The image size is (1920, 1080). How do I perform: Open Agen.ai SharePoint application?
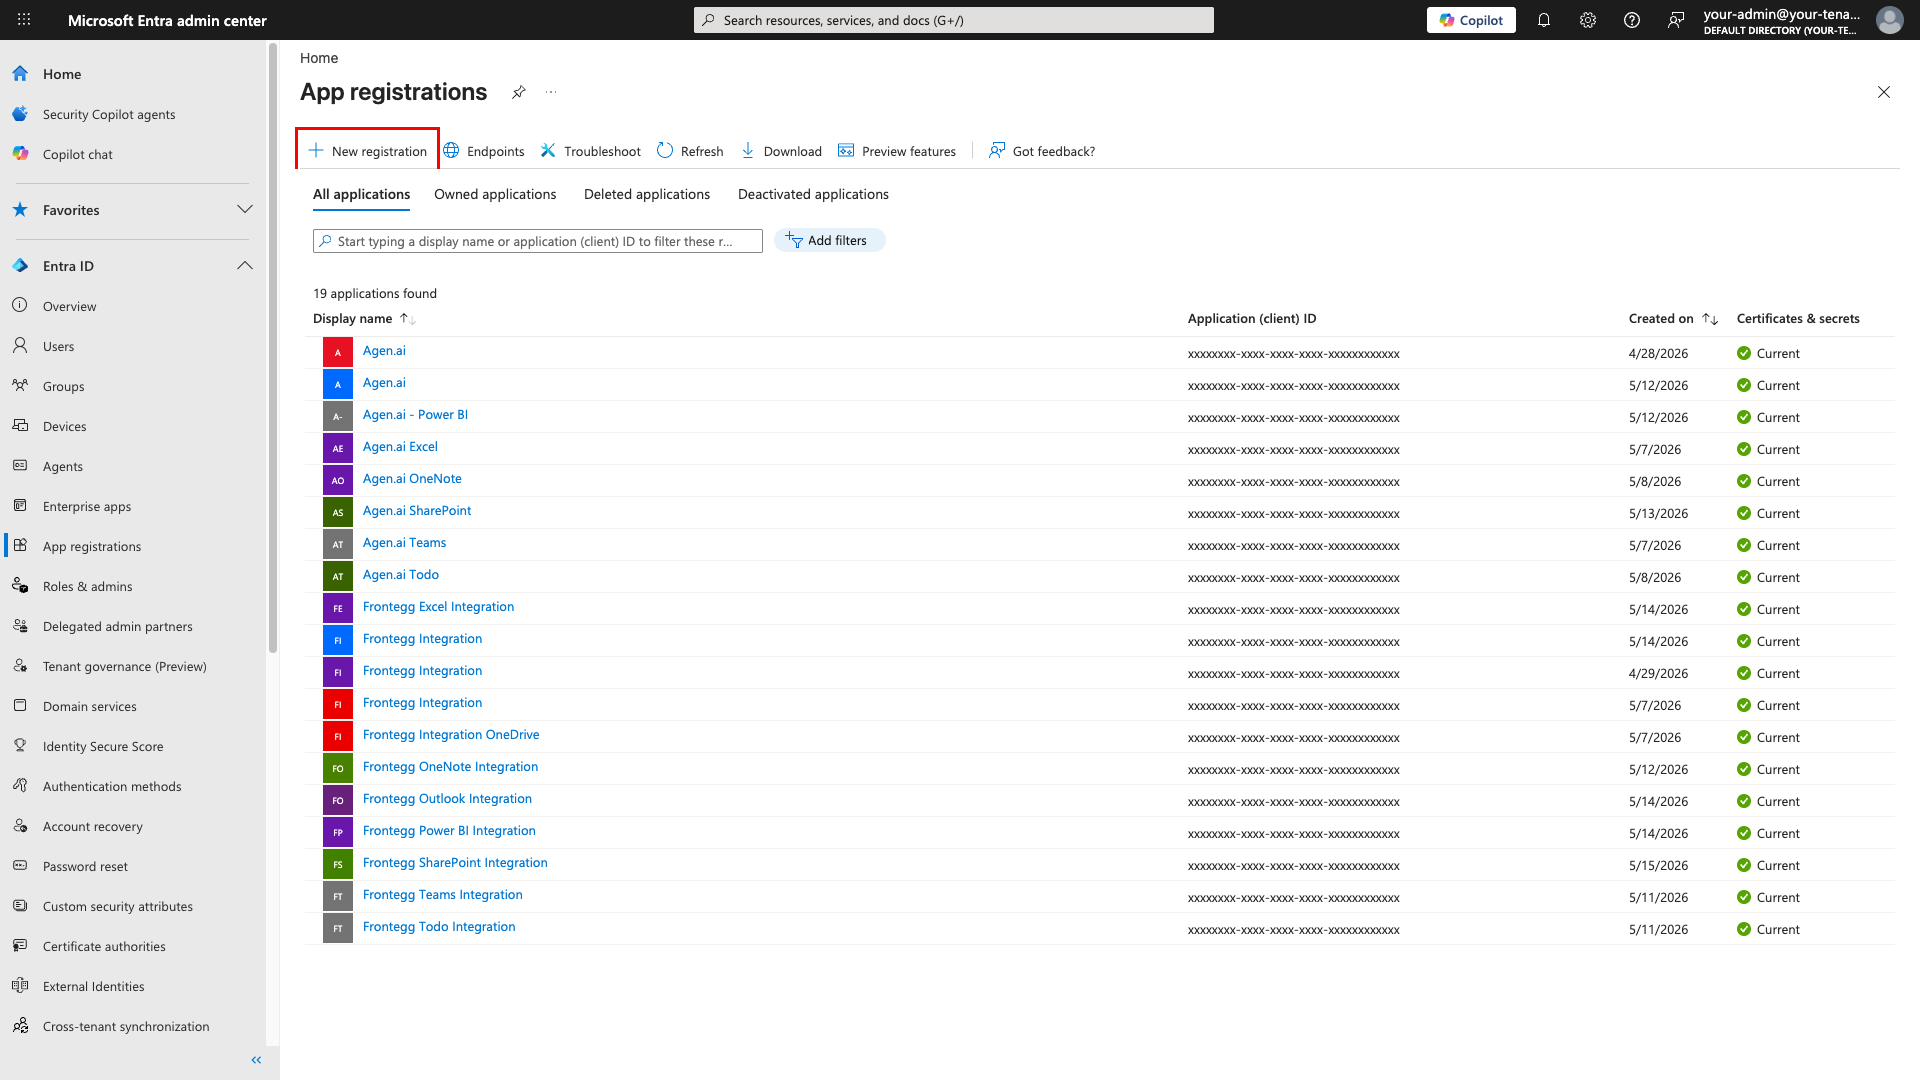[417, 511]
